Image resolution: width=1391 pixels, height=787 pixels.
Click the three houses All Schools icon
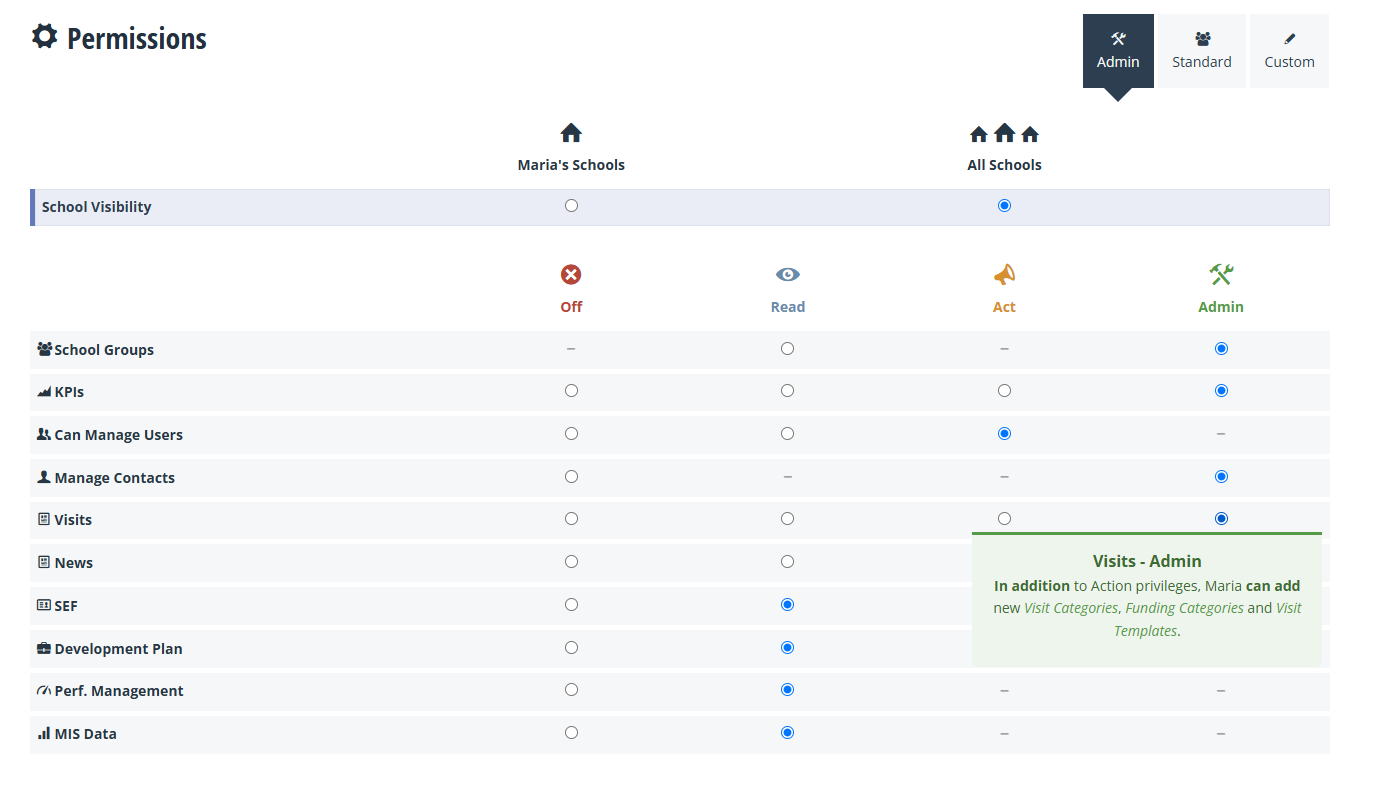click(1004, 134)
